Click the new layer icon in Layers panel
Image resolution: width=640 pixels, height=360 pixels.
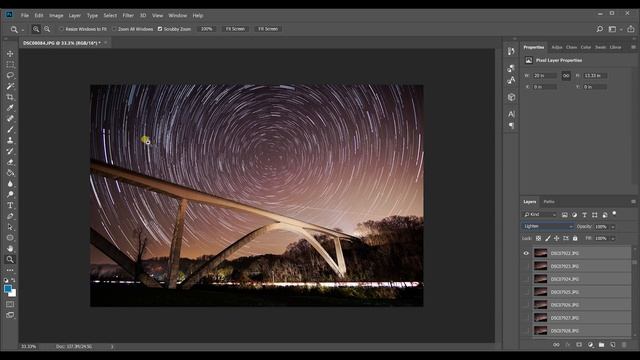[613, 345]
